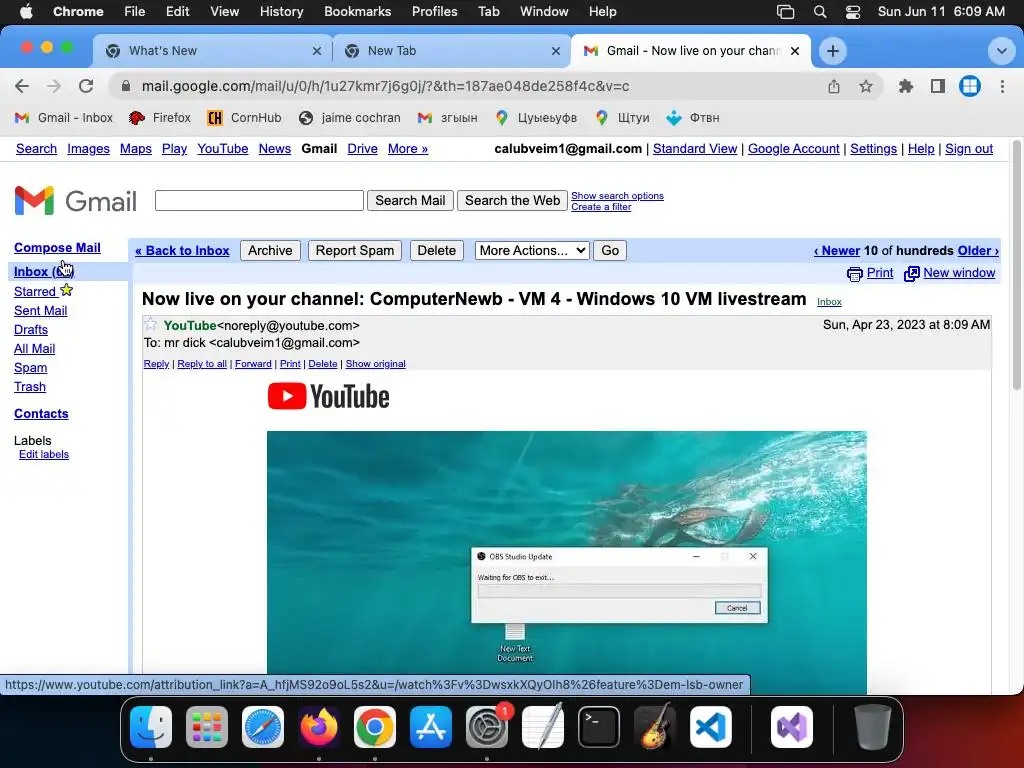Click Show original link

pyautogui.click(x=376, y=364)
